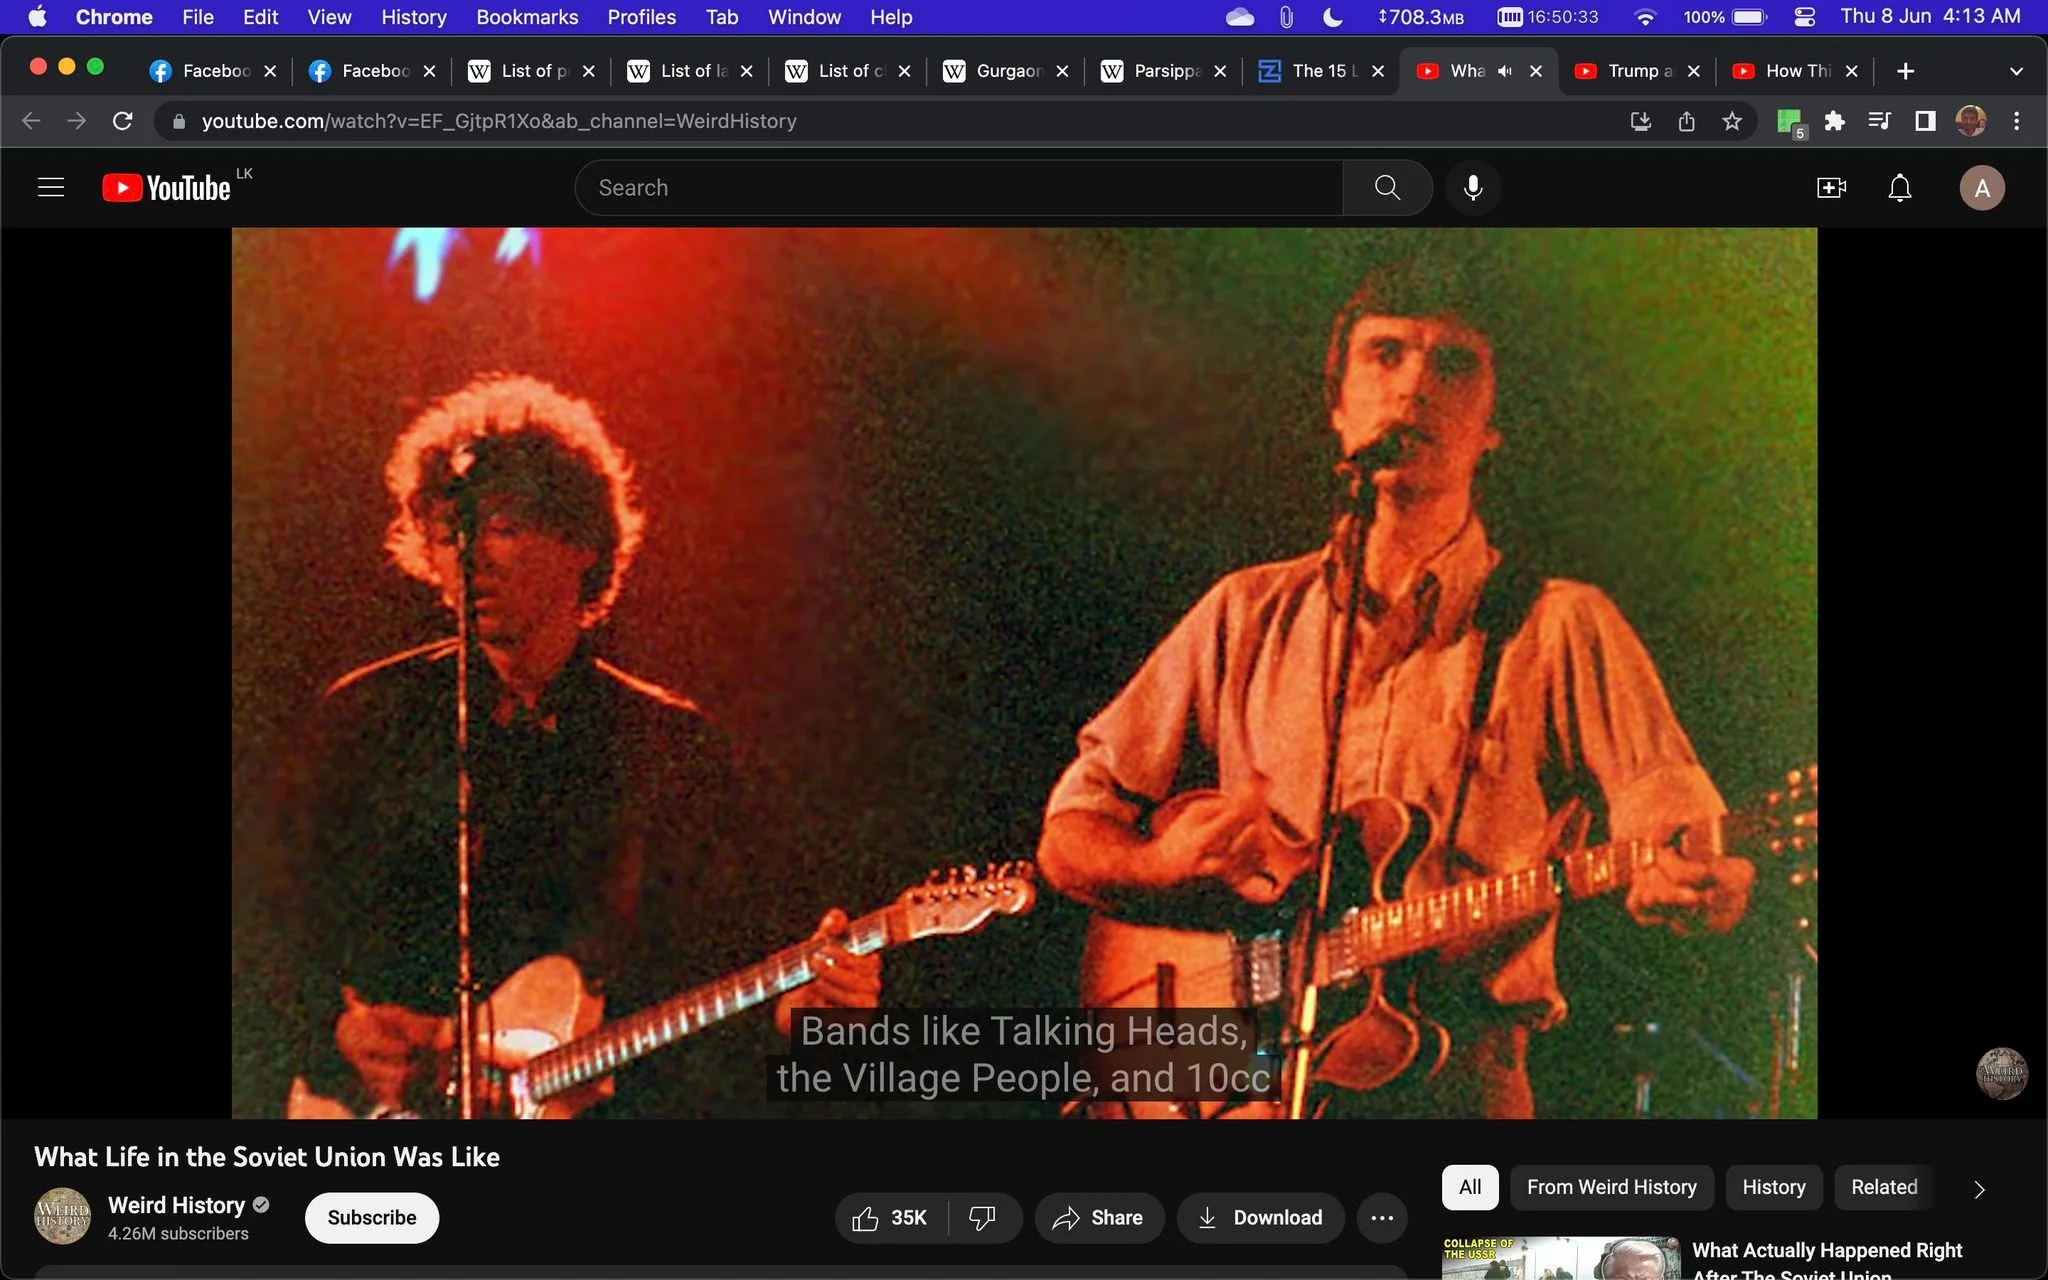Click the date and time in menu bar
This screenshot has width=2048, height=1280.
(x=1931, y=17)
